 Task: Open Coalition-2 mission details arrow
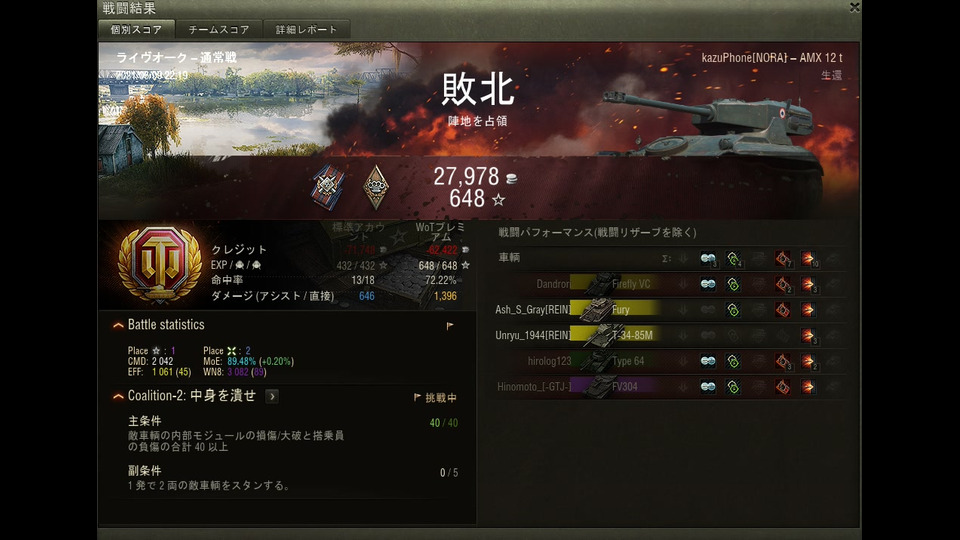(x=272, y=397)
